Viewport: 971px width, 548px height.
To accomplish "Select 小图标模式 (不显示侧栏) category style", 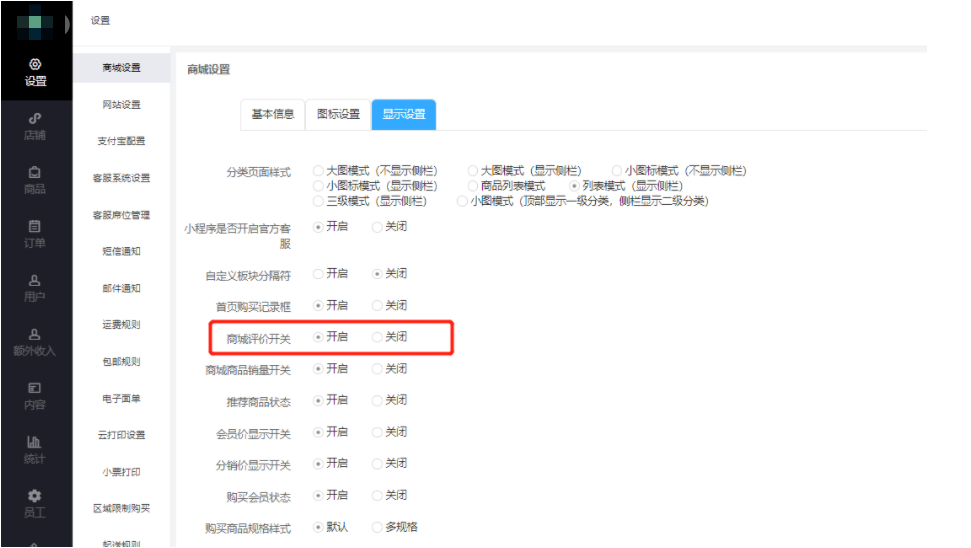I will (617, 170).
